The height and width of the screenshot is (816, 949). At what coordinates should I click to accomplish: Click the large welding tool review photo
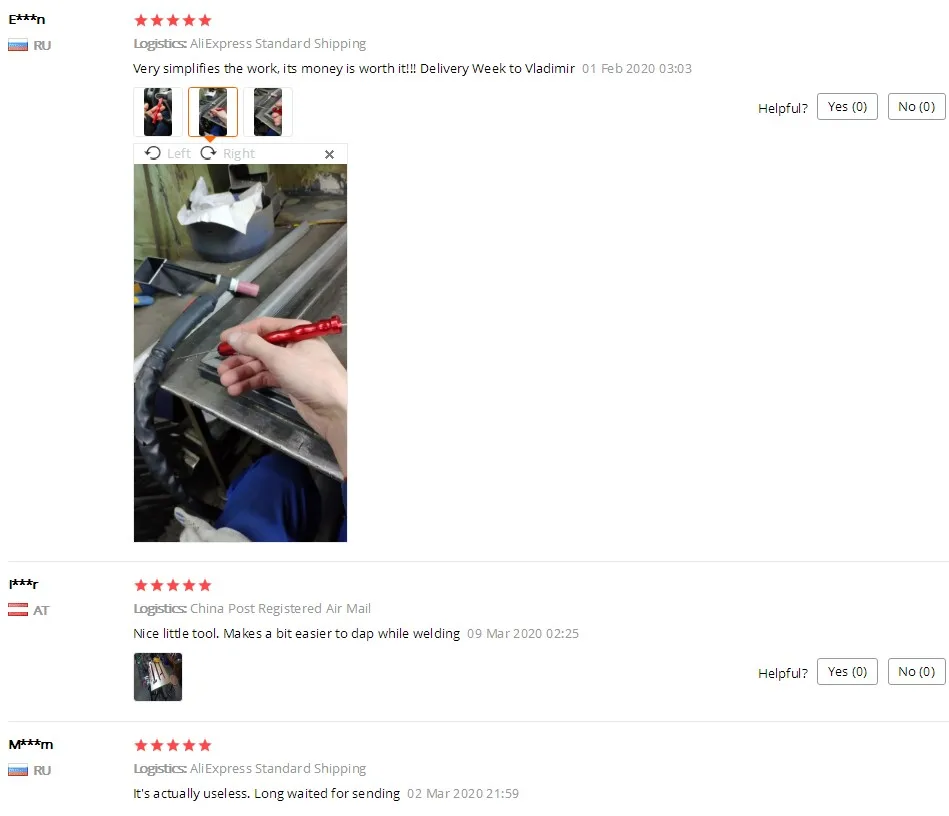pos(240,353)
